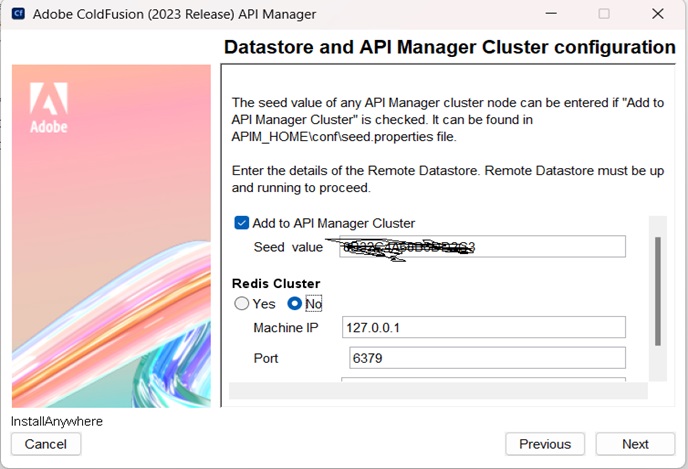Screen dimensions: 688x469
Task: Toggle the Add to API Manager Cluster checkbox
Action: tap(241, 223)
